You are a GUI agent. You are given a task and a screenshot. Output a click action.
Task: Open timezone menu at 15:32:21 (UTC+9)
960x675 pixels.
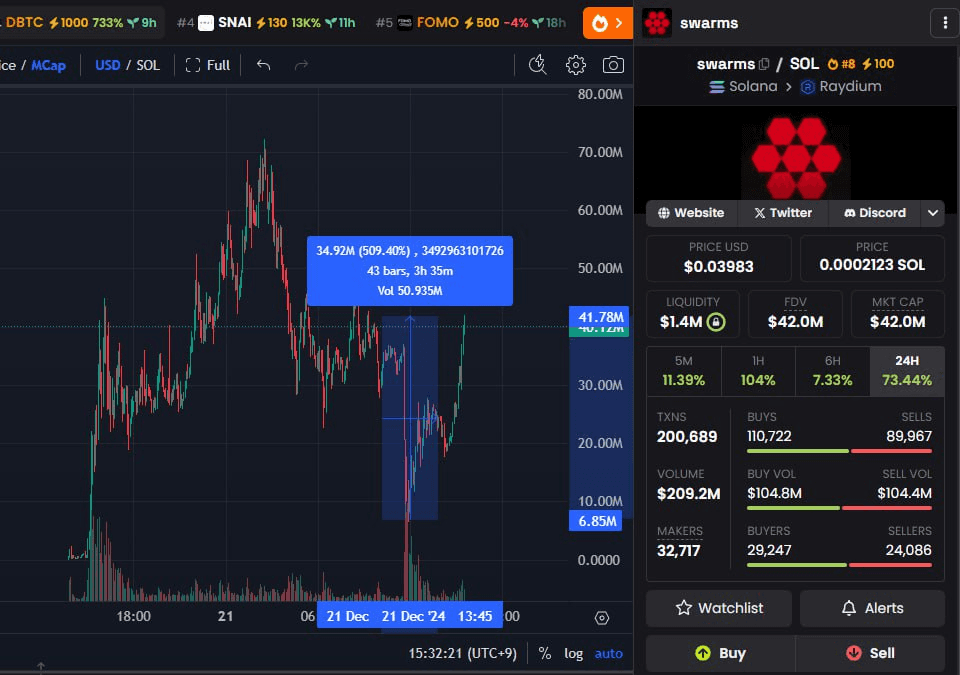462,654
